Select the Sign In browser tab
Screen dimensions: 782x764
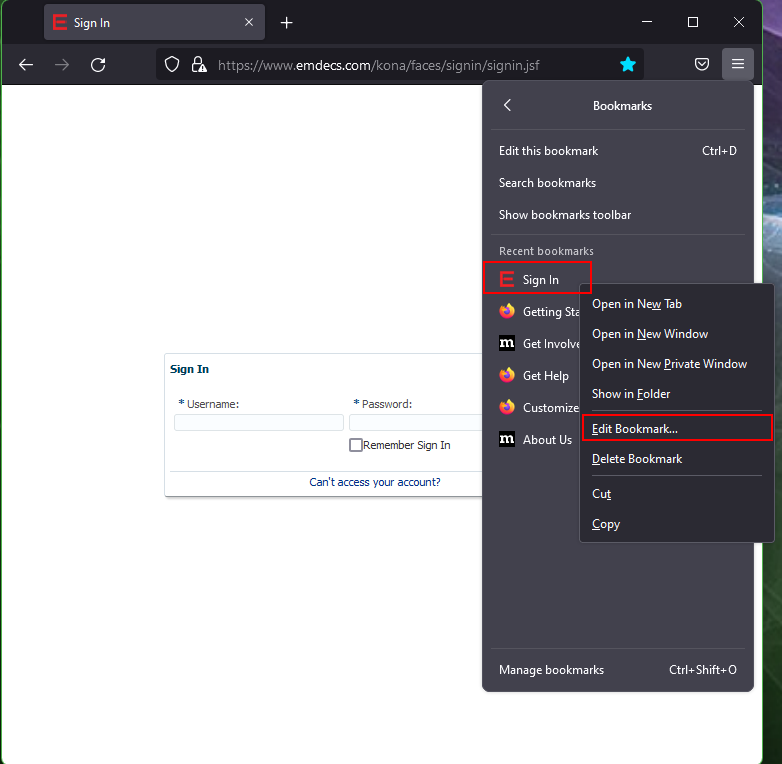(154, 22)
